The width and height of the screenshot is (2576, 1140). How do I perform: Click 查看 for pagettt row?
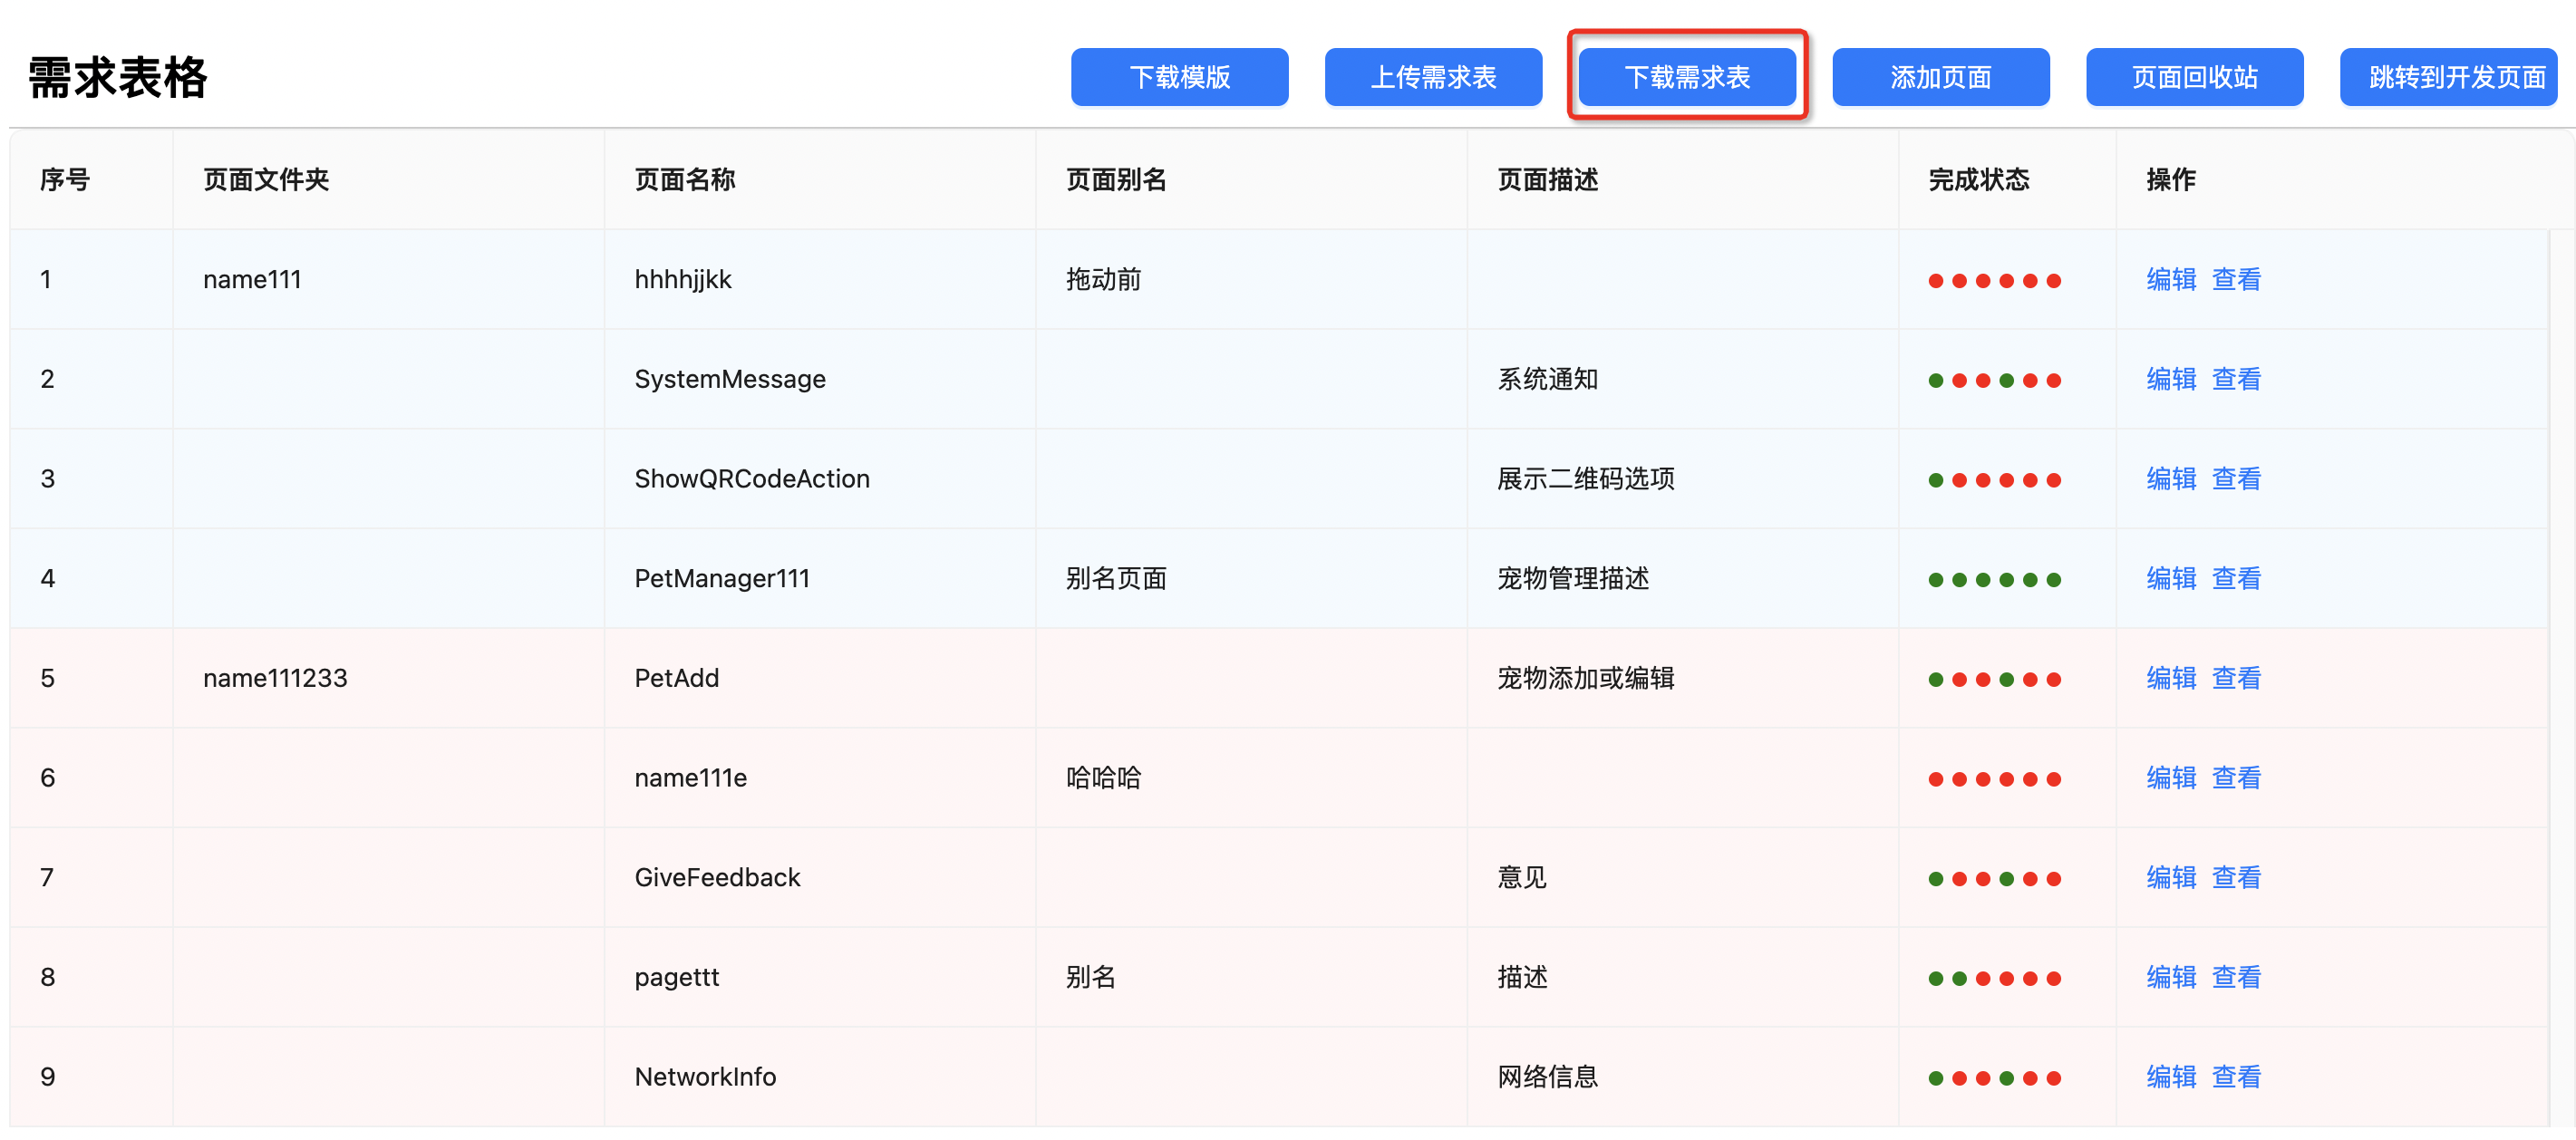point(2236,977)
